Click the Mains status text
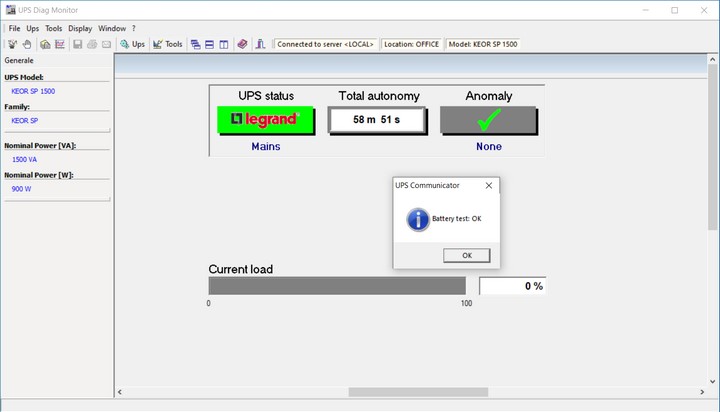 266,147
